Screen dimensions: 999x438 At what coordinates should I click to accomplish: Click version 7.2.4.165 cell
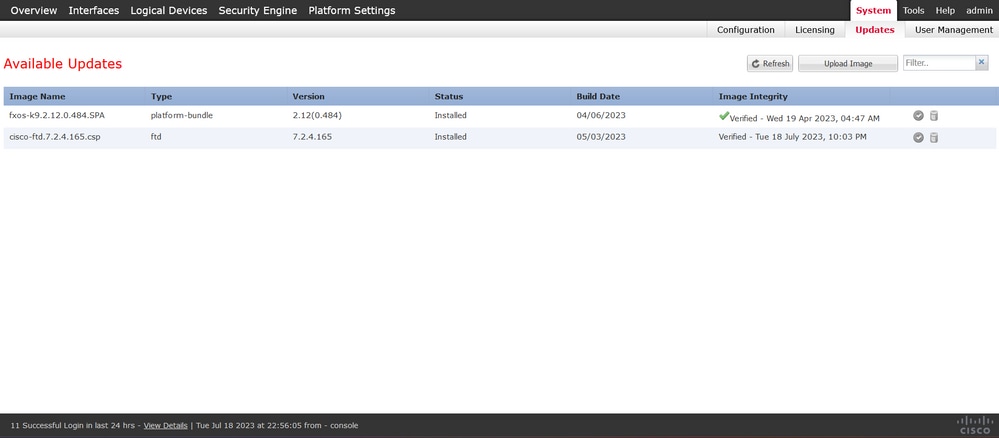[312, 136]
